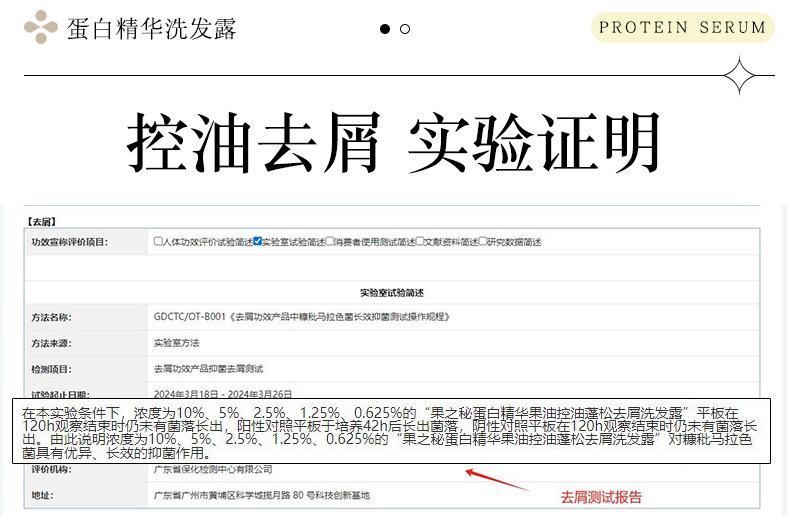Switch to the second hollow carousel dot
This screenshot has height=531, width=790.
(405, 29)
